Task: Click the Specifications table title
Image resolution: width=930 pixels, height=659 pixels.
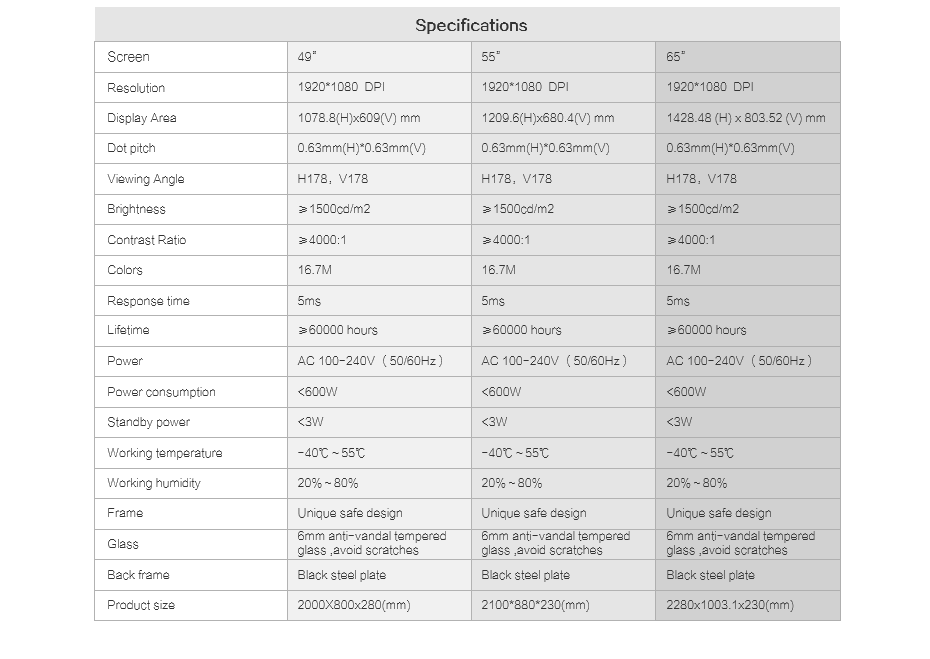Action: [471, 25]
